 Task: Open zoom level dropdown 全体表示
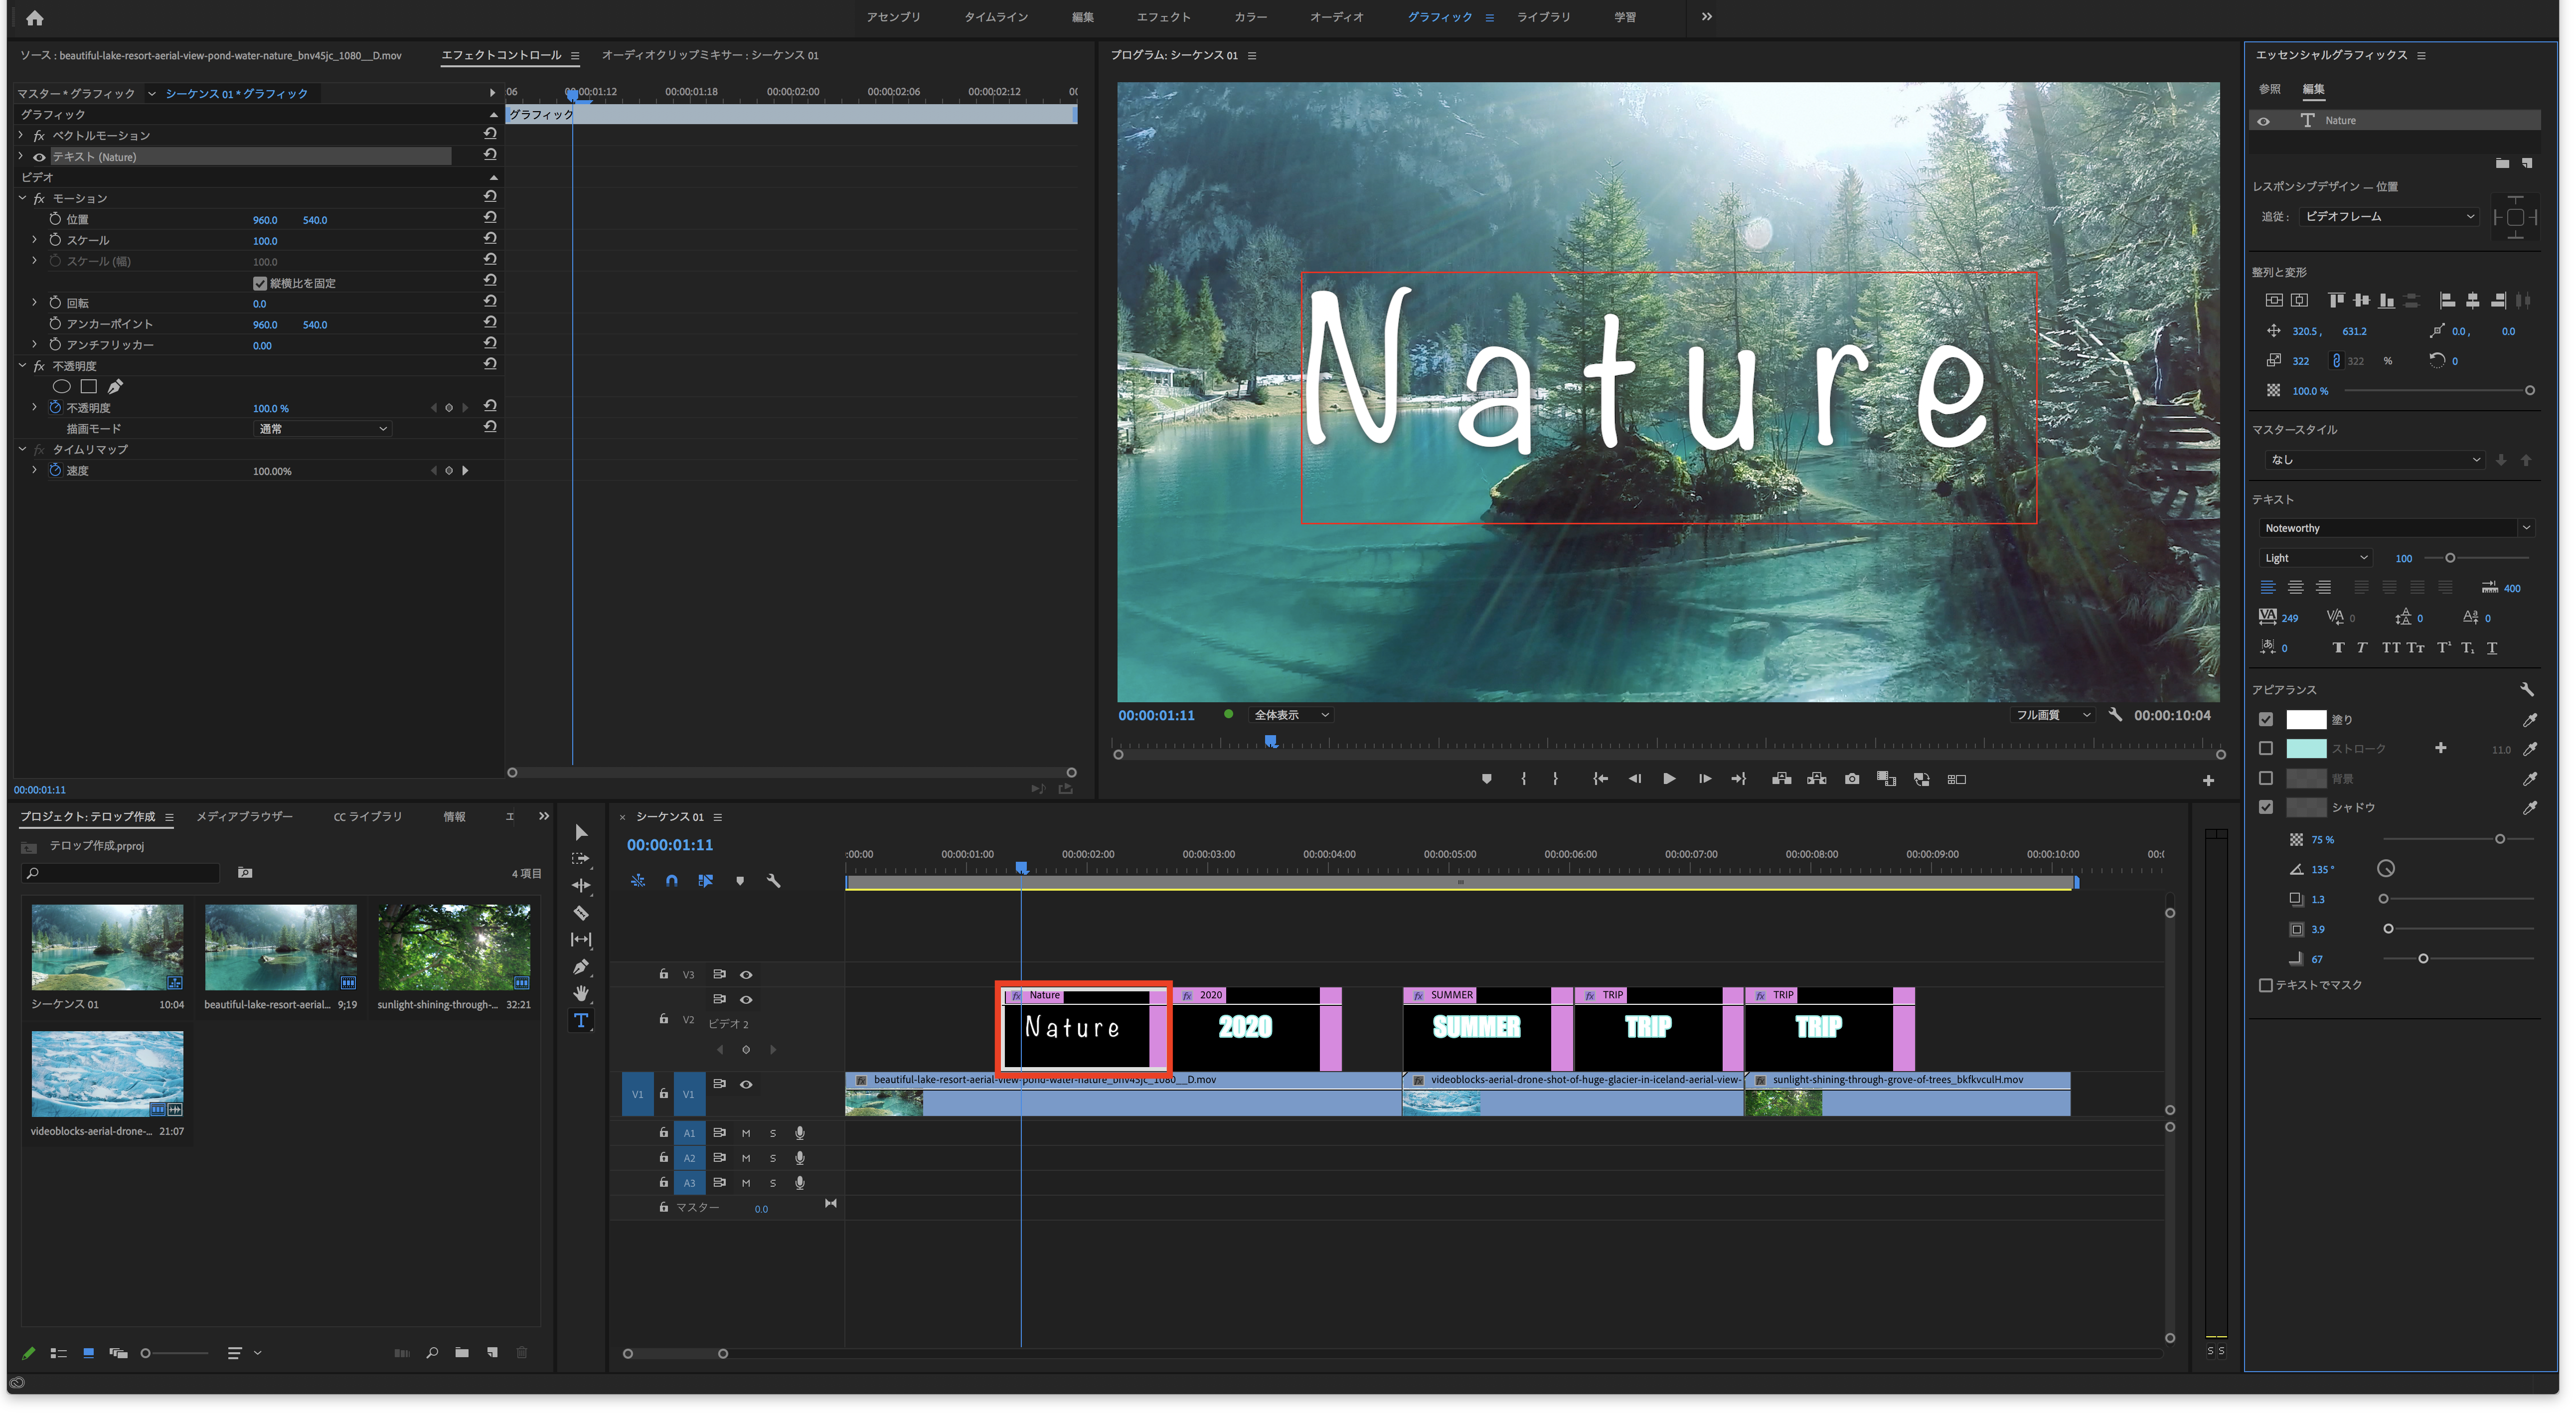tap(1292, 715)
